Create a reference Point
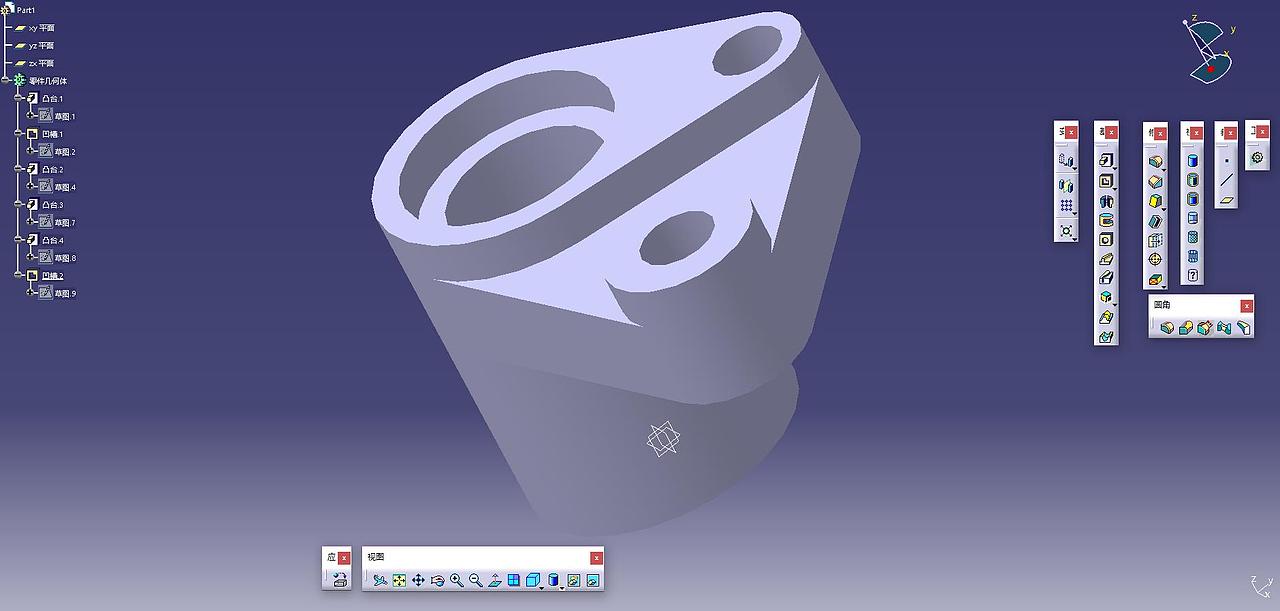1280x611 pixels. [x=1227, y=160]
